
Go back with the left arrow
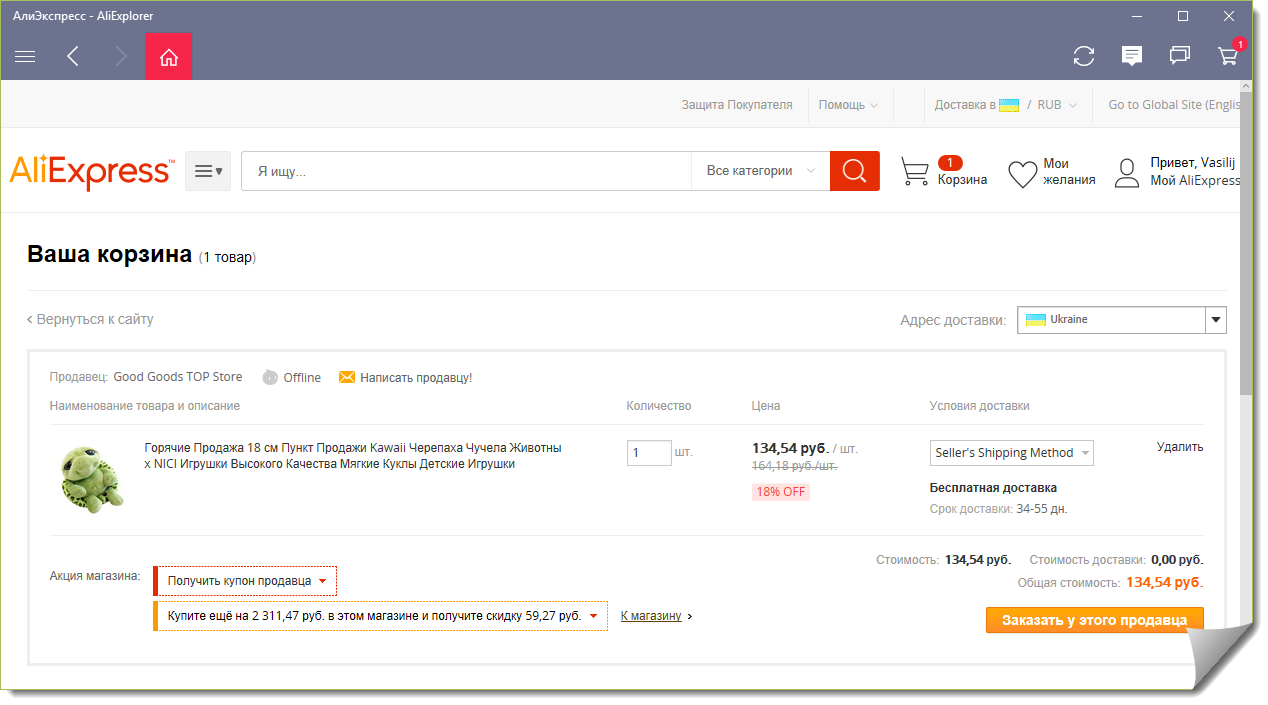coord(73,57)
